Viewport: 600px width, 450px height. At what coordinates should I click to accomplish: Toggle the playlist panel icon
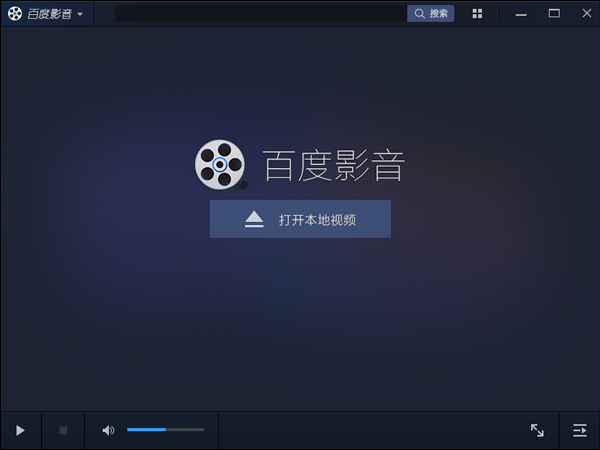[580, 430]
